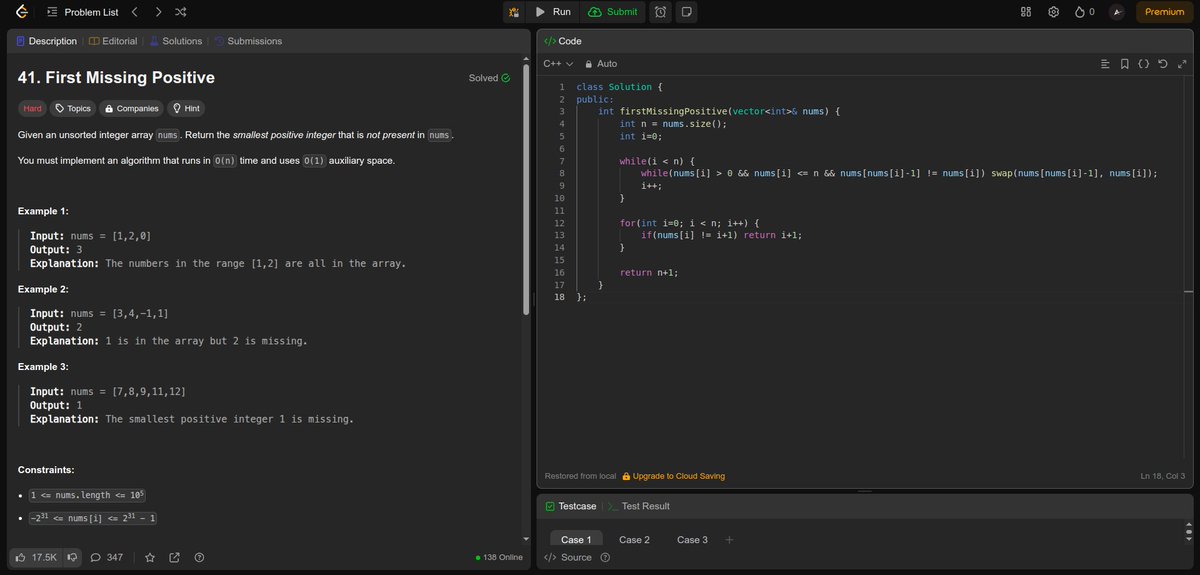Select Case 1 test case
The width and height of the screenshot is (1200, 575).
tap(576, 540)
